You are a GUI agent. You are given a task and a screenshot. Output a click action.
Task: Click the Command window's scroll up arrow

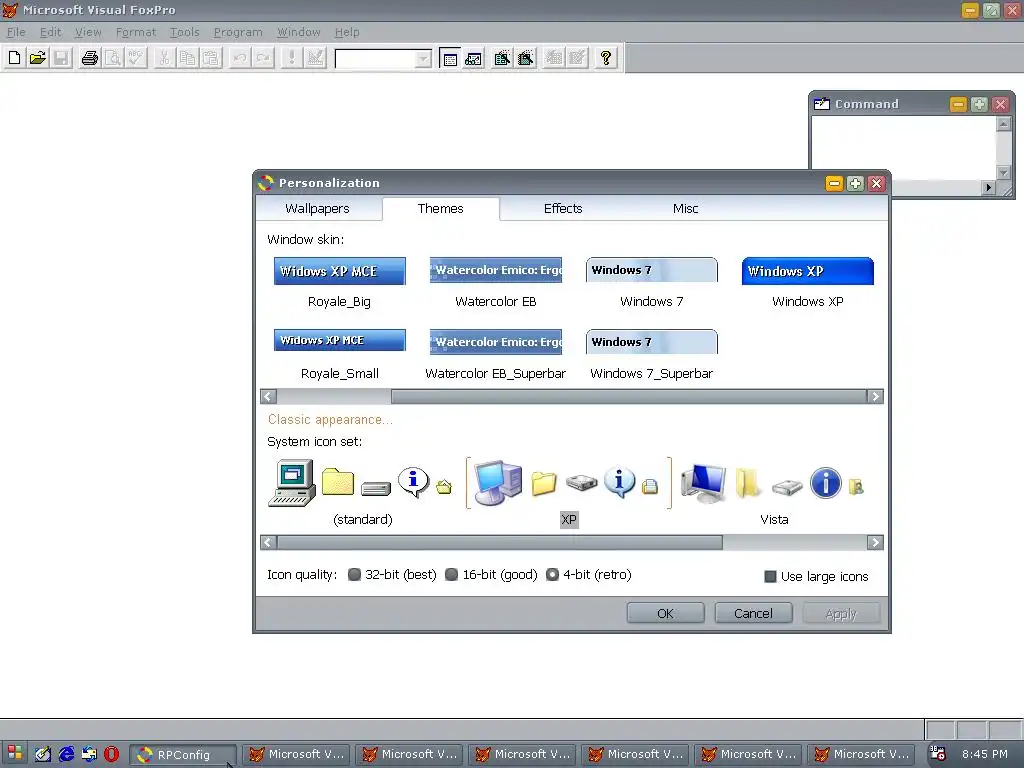coord(1004,123)
